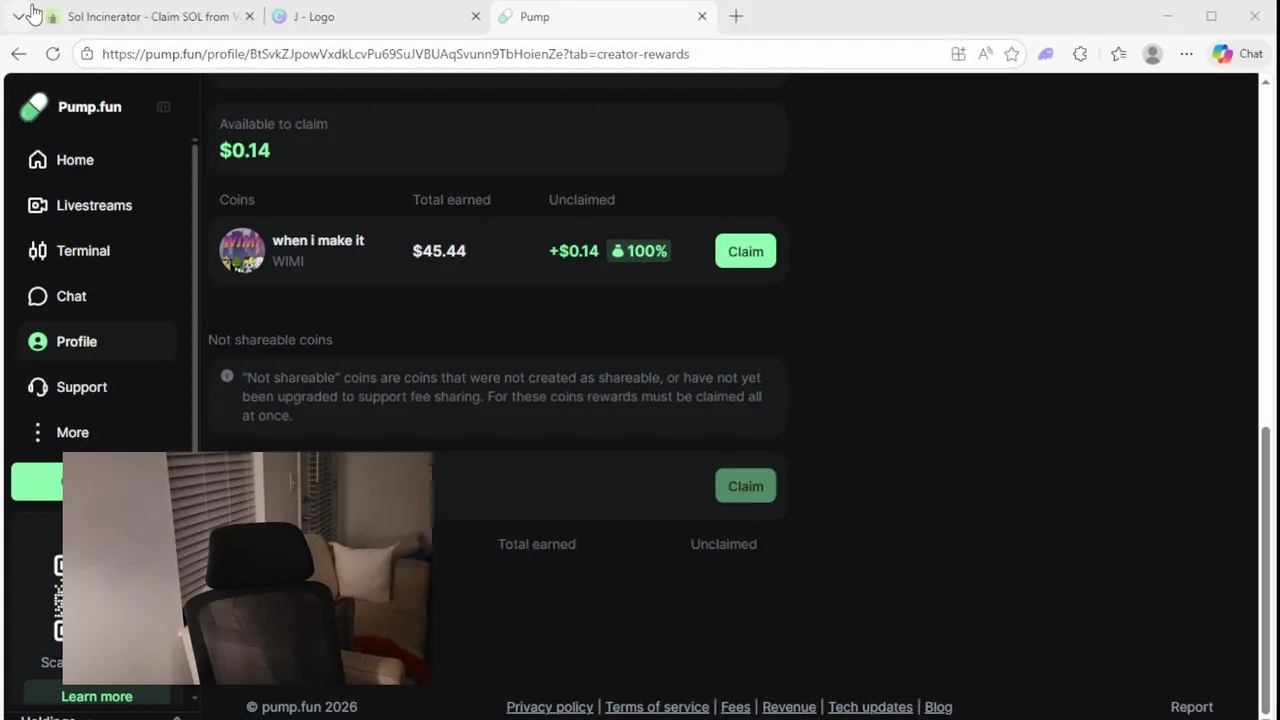
Task: Claim rewards for WIMI coin
Action: pyautogui.click(x=745, y=251)
